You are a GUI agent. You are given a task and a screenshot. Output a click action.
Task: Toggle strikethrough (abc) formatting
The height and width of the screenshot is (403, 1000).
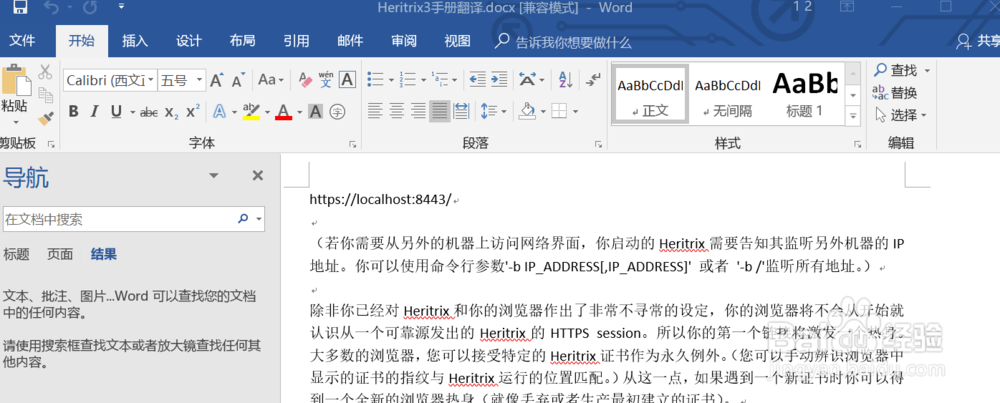[149, 112]
